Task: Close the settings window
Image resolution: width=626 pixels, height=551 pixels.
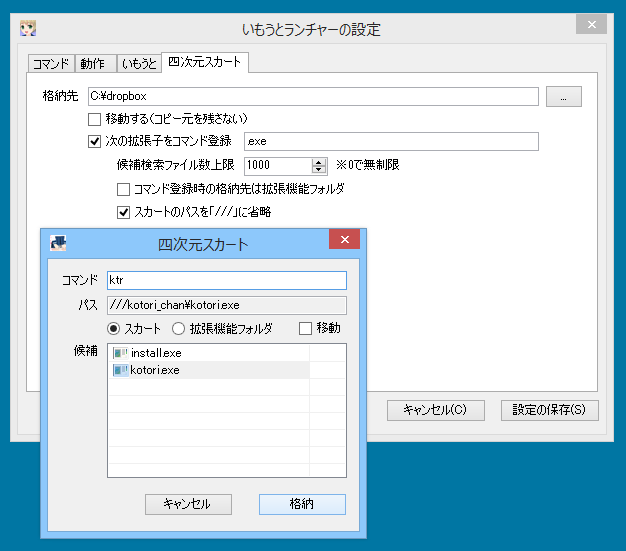Action: point(591,24)
